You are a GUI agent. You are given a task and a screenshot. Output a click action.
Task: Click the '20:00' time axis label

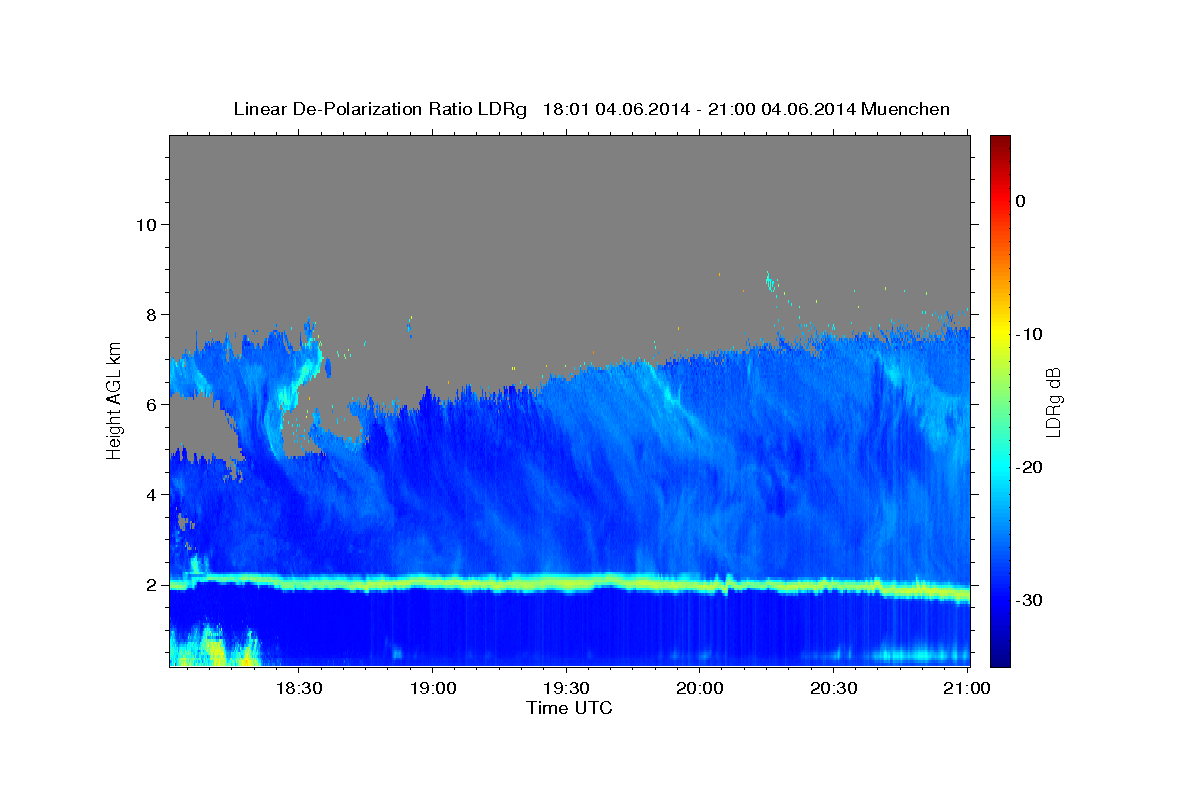click(x=700, y=689)
